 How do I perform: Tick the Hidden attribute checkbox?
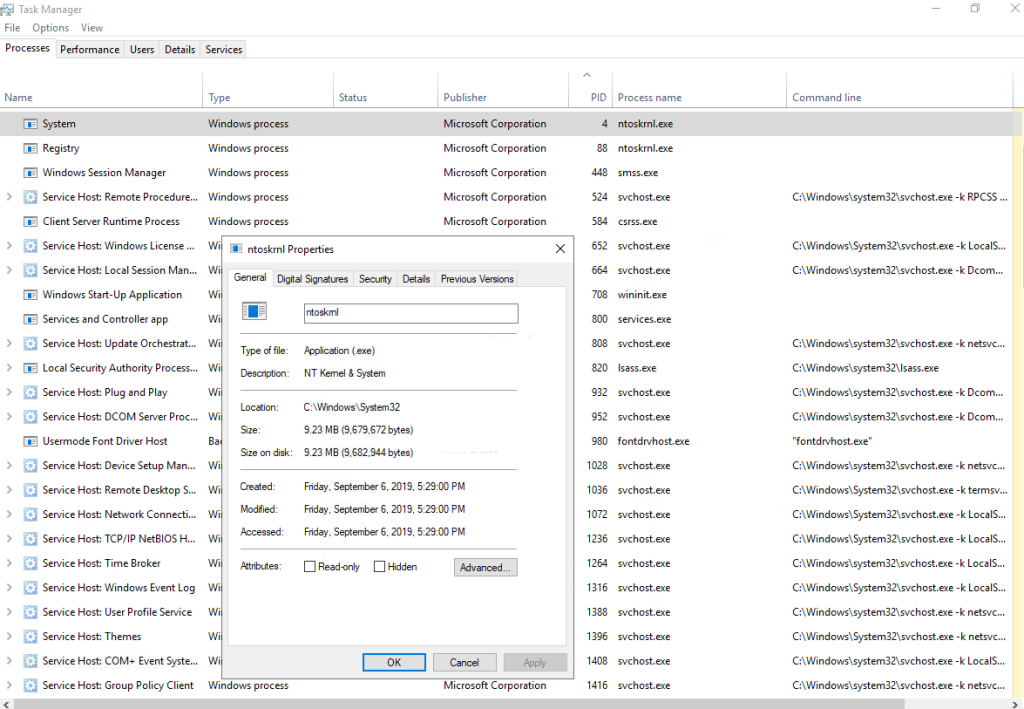click(x=380, y=567)
